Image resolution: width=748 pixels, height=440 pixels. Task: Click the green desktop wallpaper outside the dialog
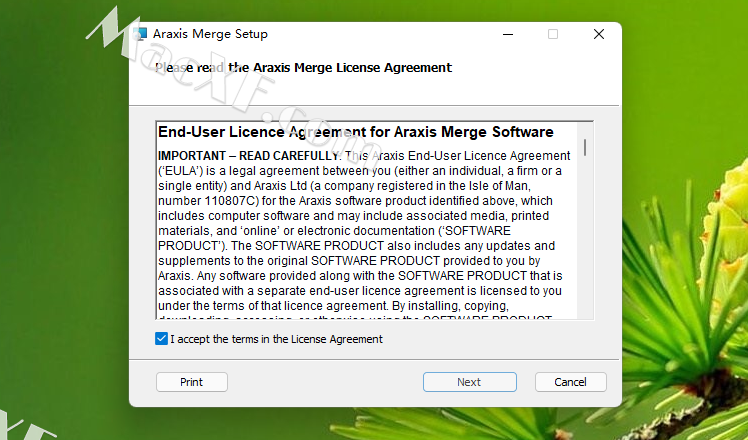(x=62, y=239)
